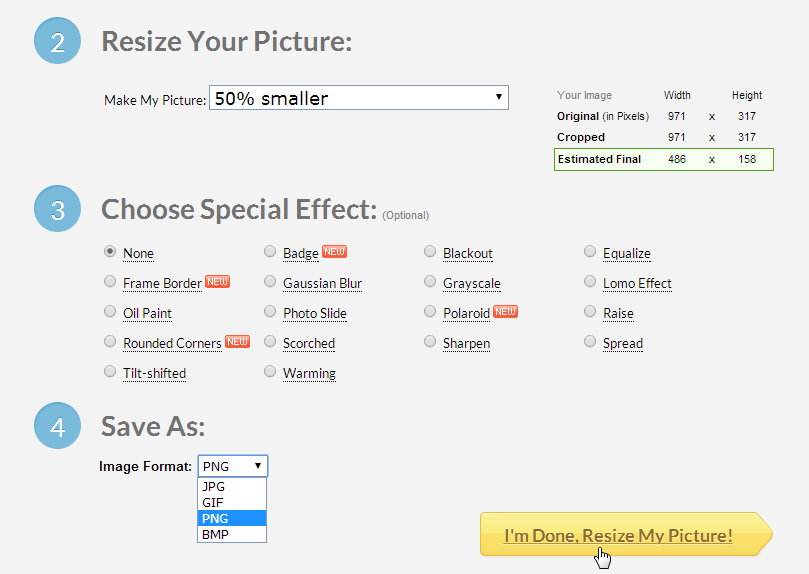
Task: Click the Estimated Final dimensions row
Action: [x=664, y=159]
